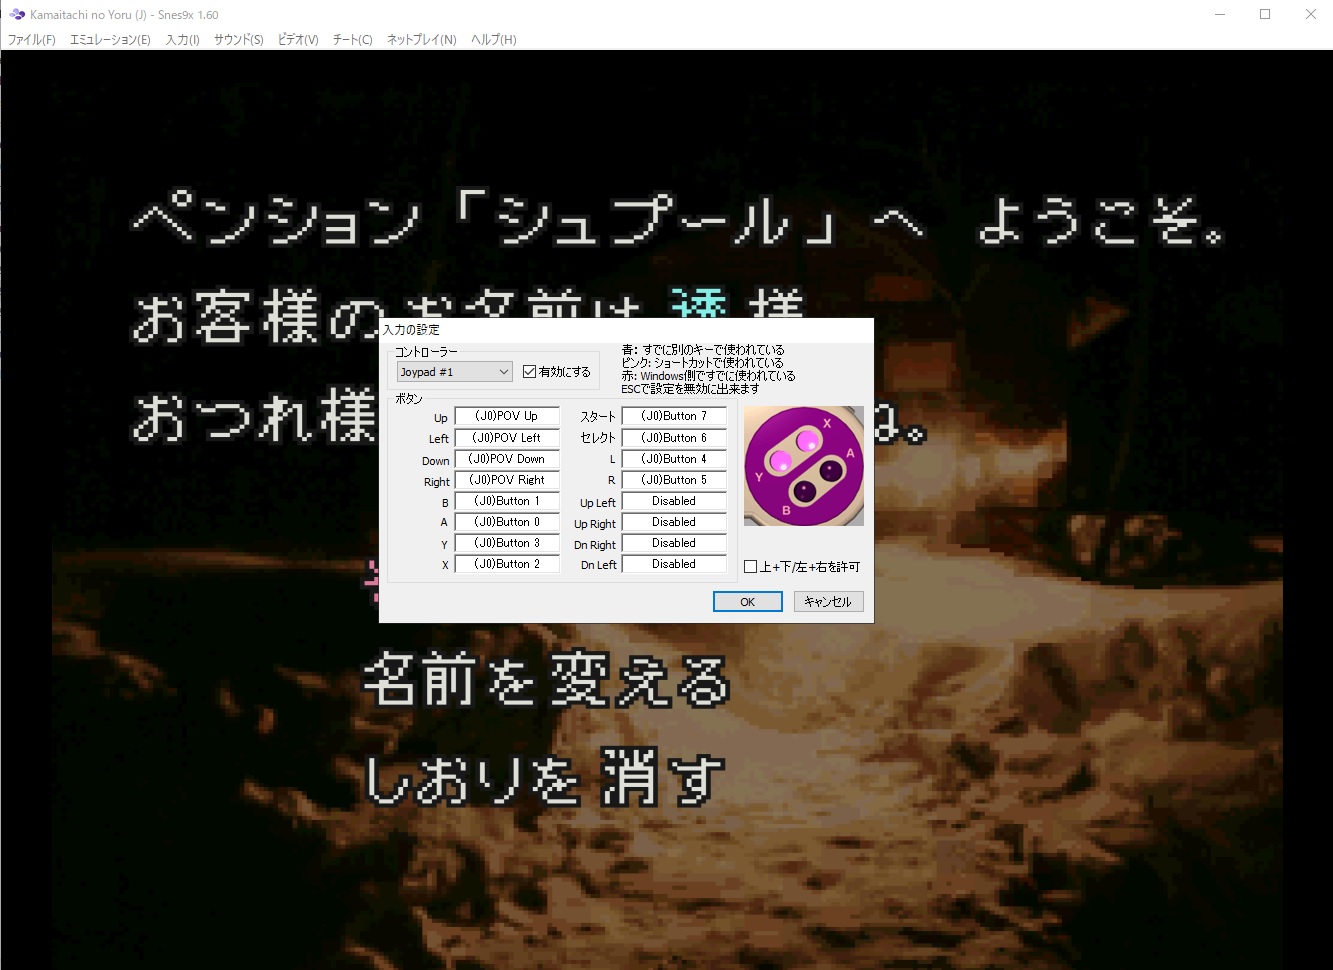The image size is (1333, 970).
Task: Select the スタート binding field
Action: pyautogui.click(x=674, y=416)
